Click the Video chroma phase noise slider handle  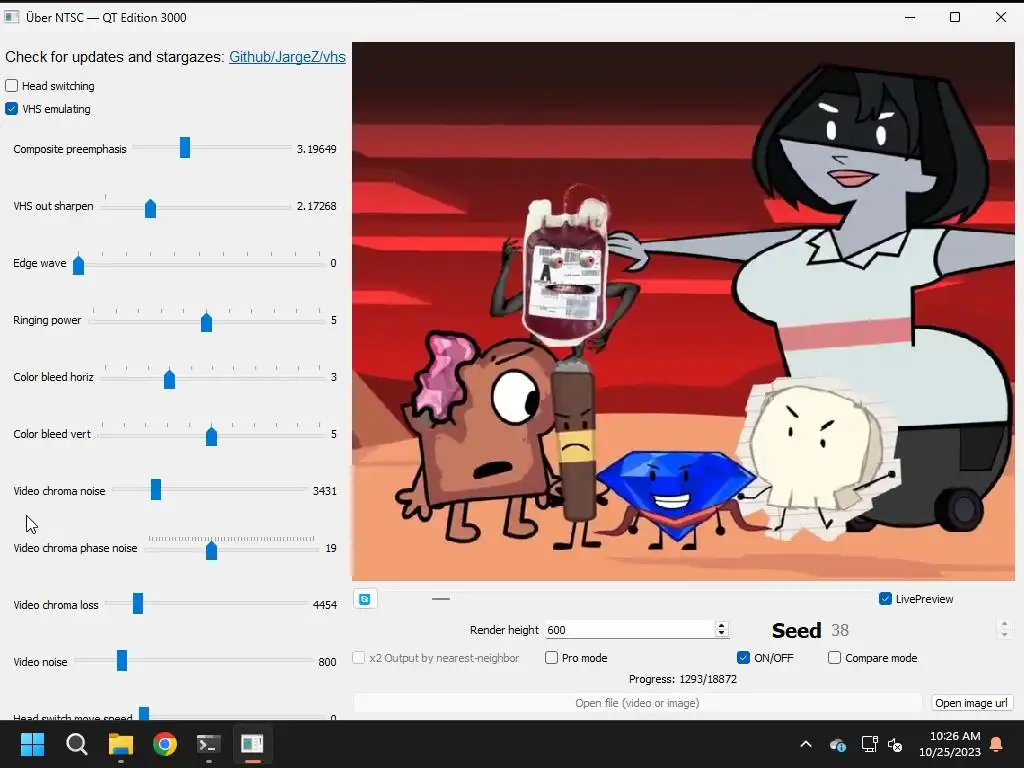211,550
